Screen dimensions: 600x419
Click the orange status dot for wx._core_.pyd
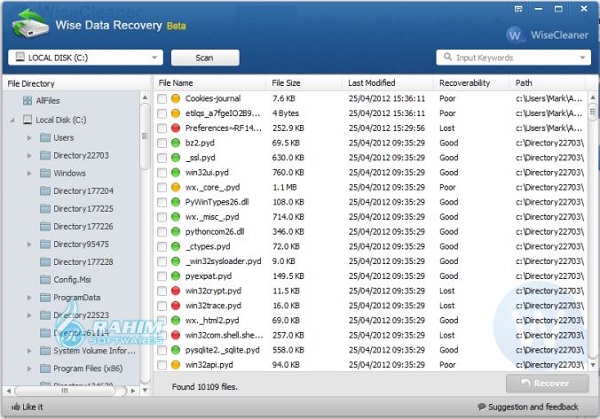[x=175, y=187]
